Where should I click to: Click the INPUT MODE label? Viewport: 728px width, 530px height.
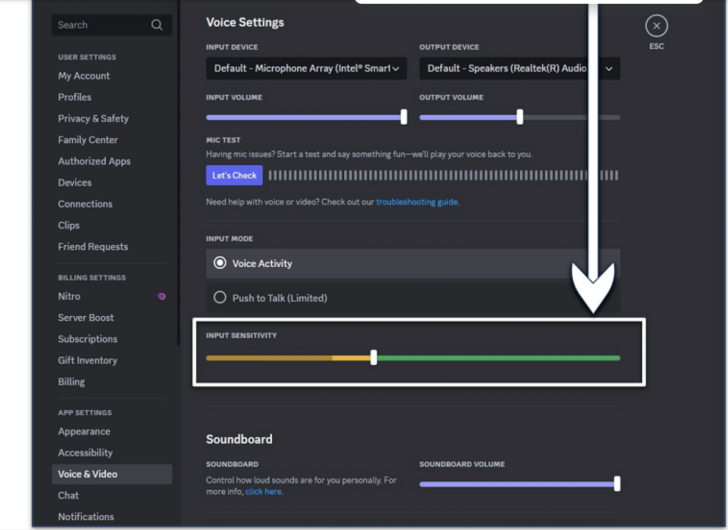229,239
